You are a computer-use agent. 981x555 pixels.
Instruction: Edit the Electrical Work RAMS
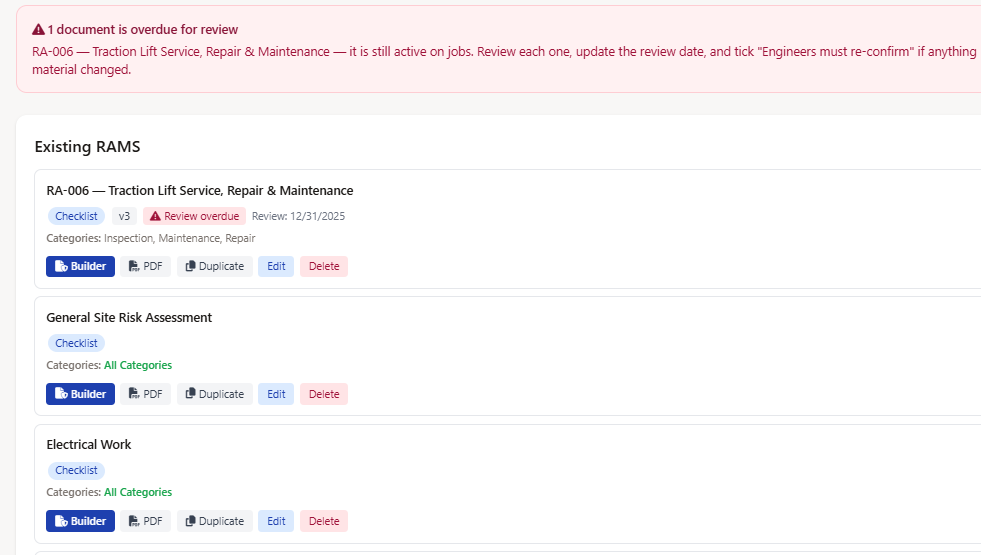(276, 521)
